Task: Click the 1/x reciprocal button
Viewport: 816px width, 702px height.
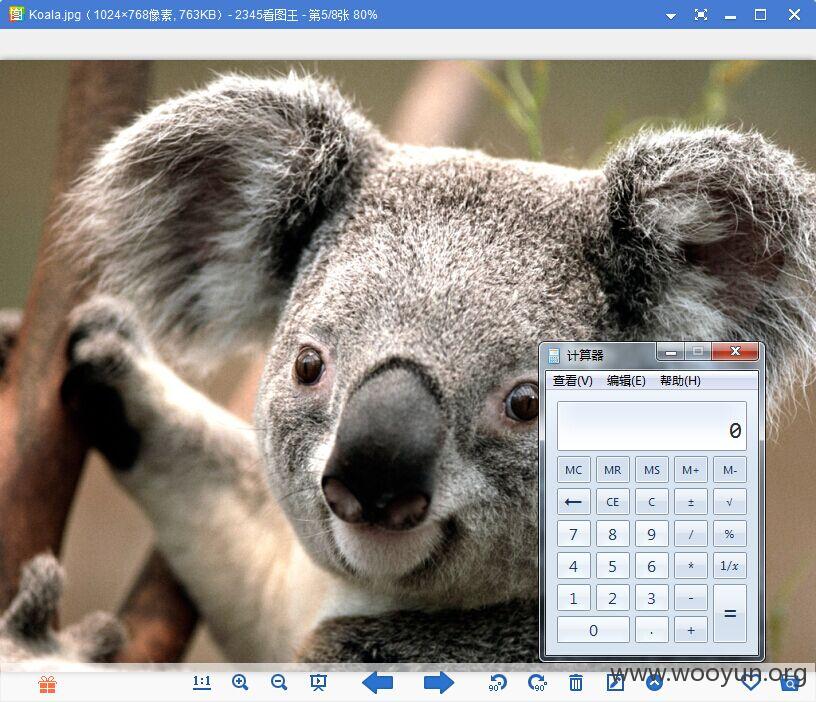Action: pyautogui.click(x=730, y=566)
